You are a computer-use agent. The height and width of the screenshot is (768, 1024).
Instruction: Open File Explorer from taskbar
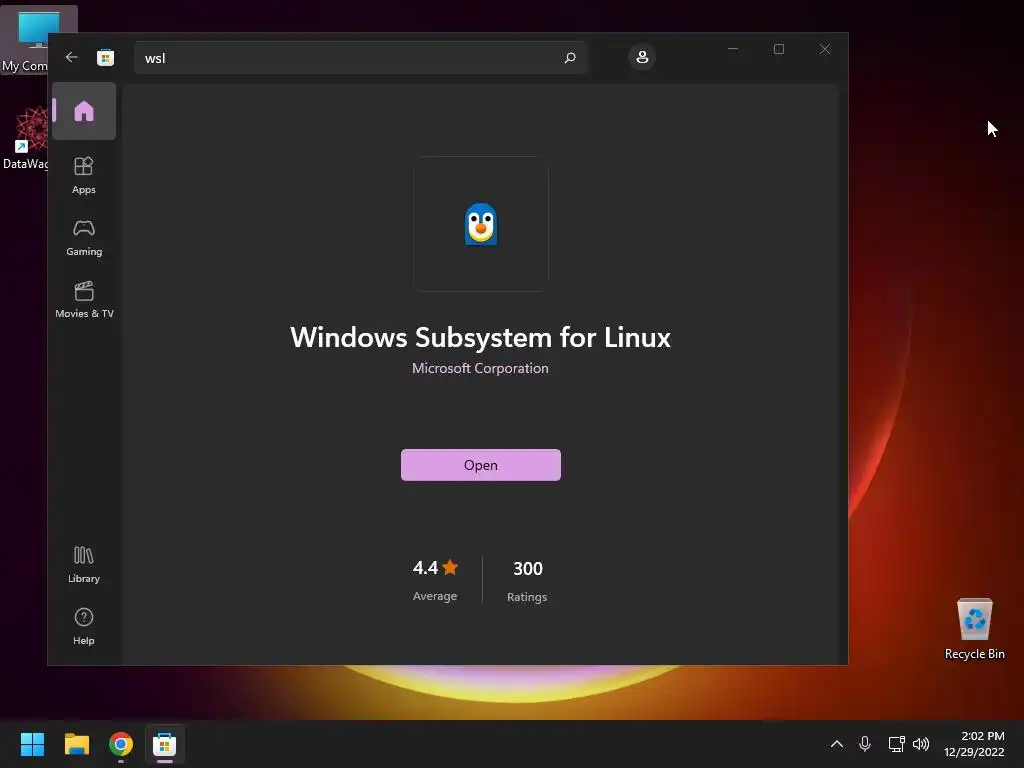(76, 744)
